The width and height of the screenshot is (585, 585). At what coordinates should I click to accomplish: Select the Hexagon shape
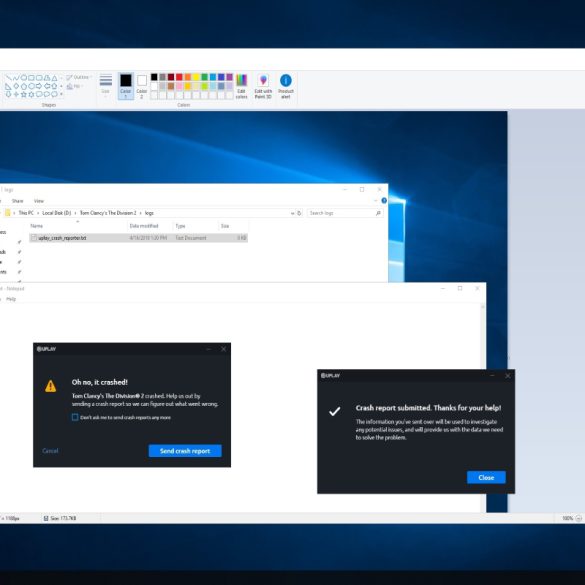[31, 86]
